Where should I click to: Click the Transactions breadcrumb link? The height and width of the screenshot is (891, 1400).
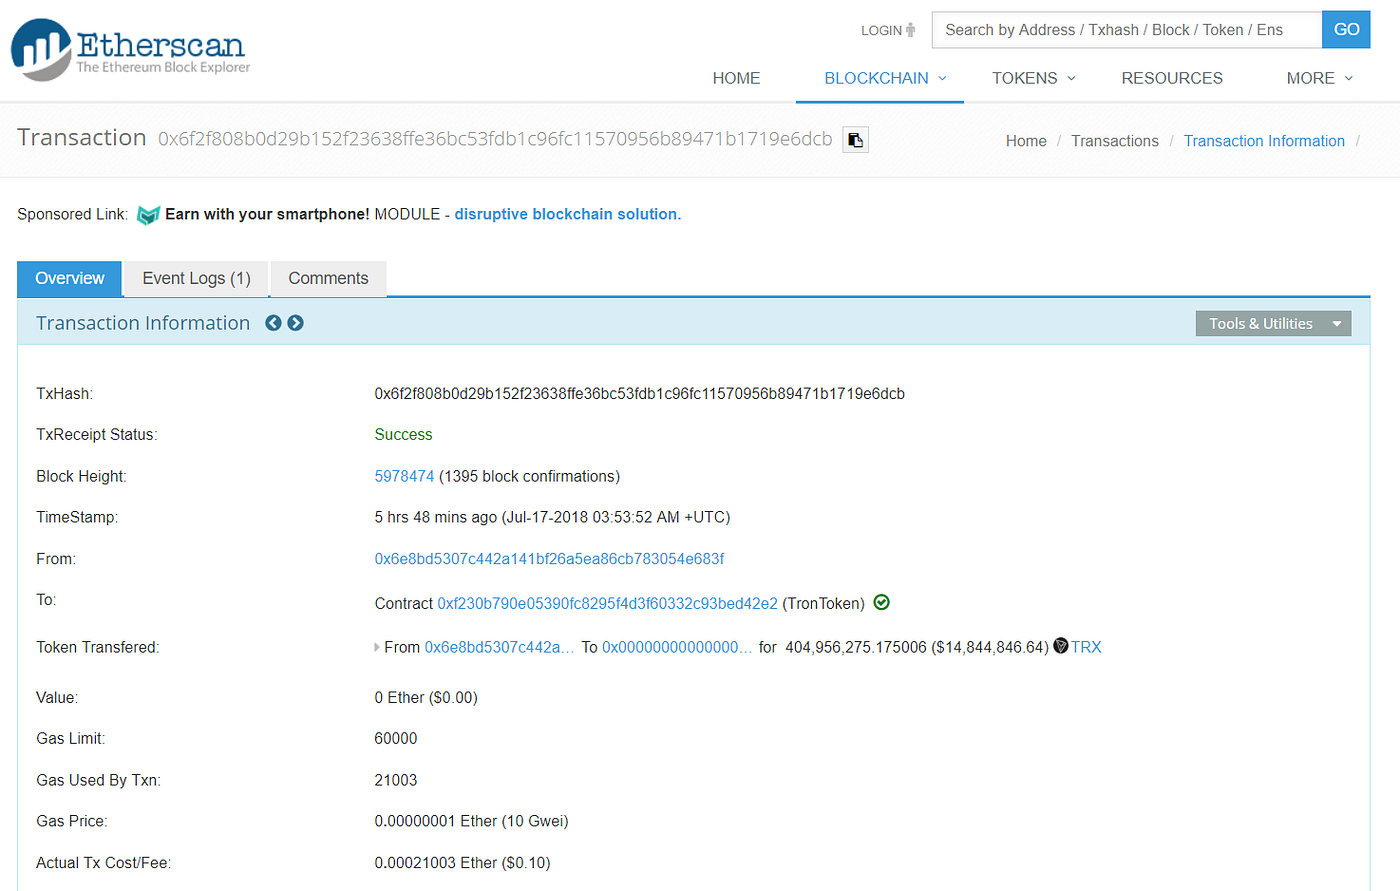[x=1115, y=141]
